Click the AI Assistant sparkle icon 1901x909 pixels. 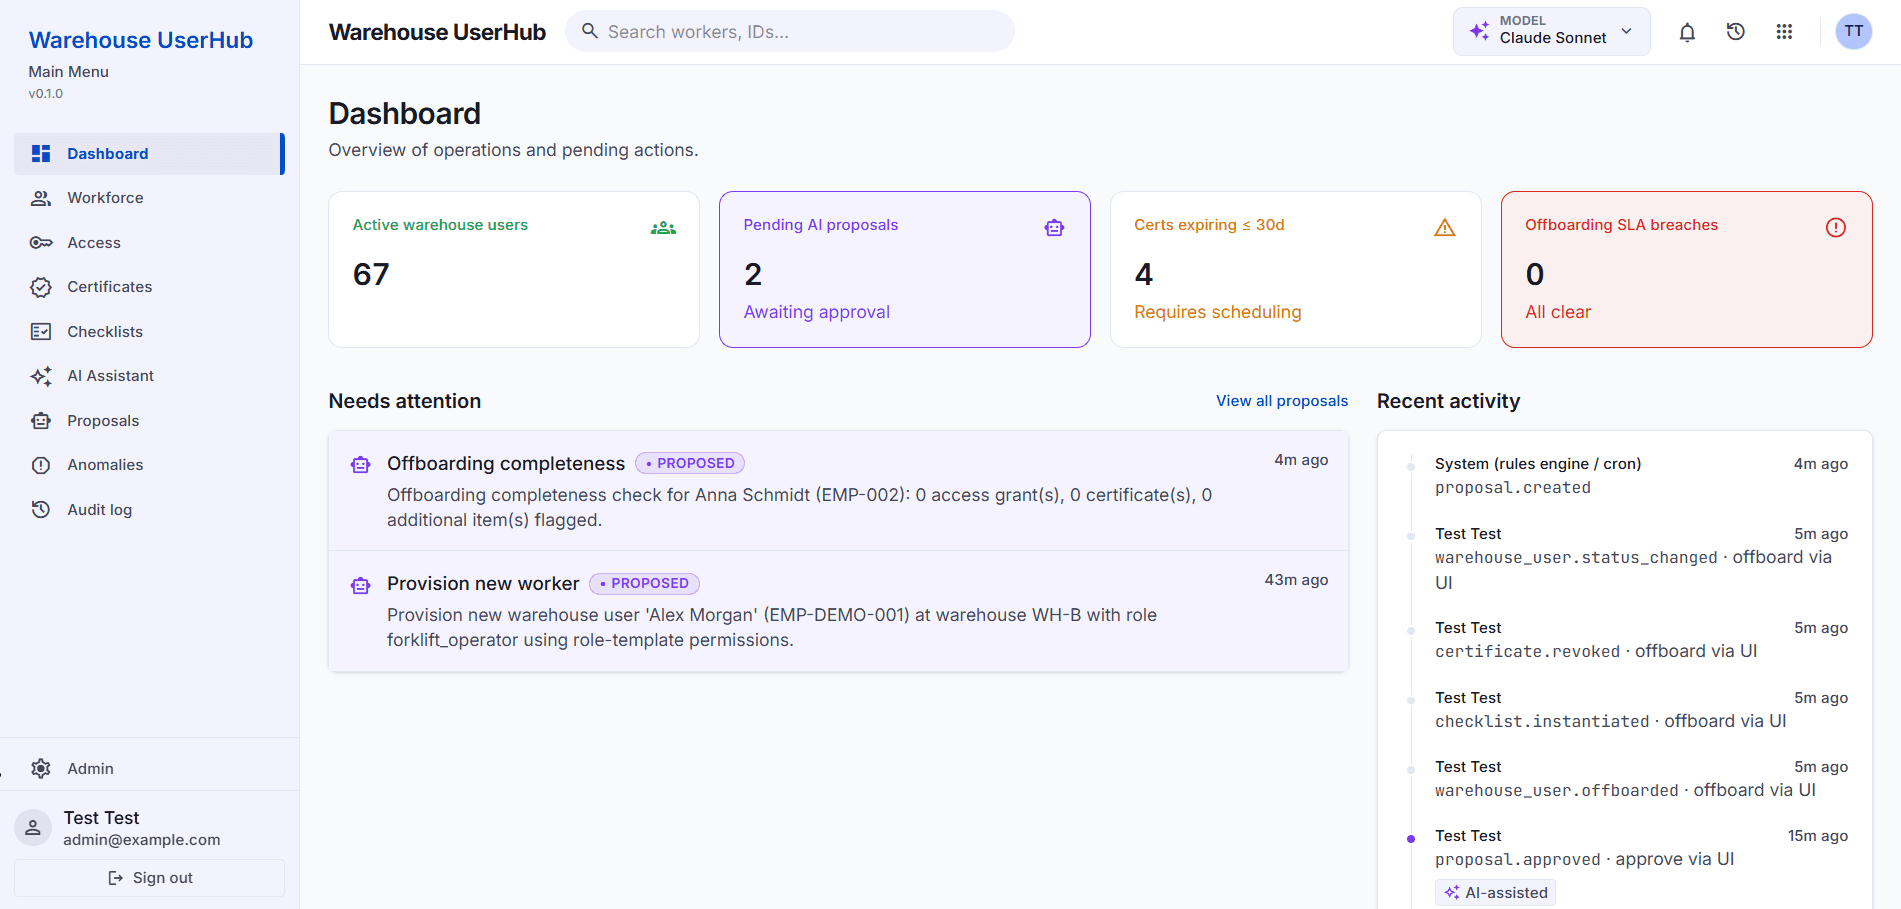41,376
